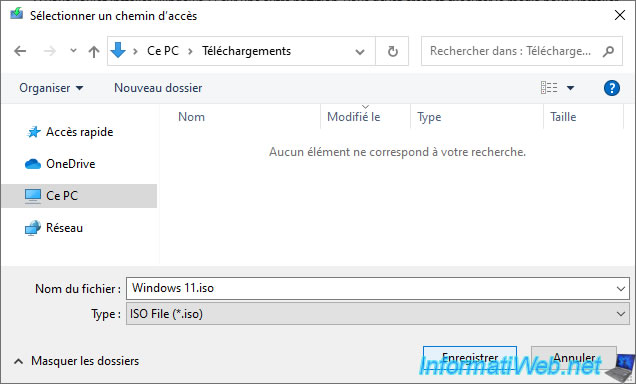Screen dimensions: 636x384
Task: Sort by the Type column header
Action: [x=429, y=117]
